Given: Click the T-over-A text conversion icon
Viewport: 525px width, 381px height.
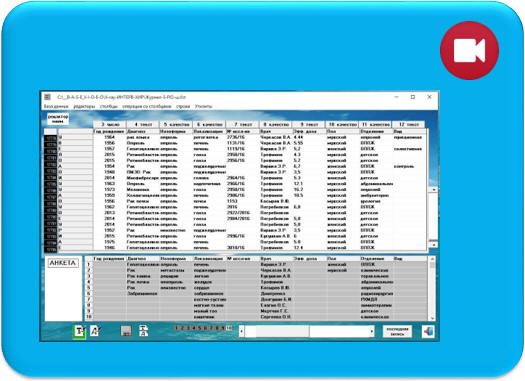Looking at the screenshot, I should pyautogui.click(x=143, y=331).
